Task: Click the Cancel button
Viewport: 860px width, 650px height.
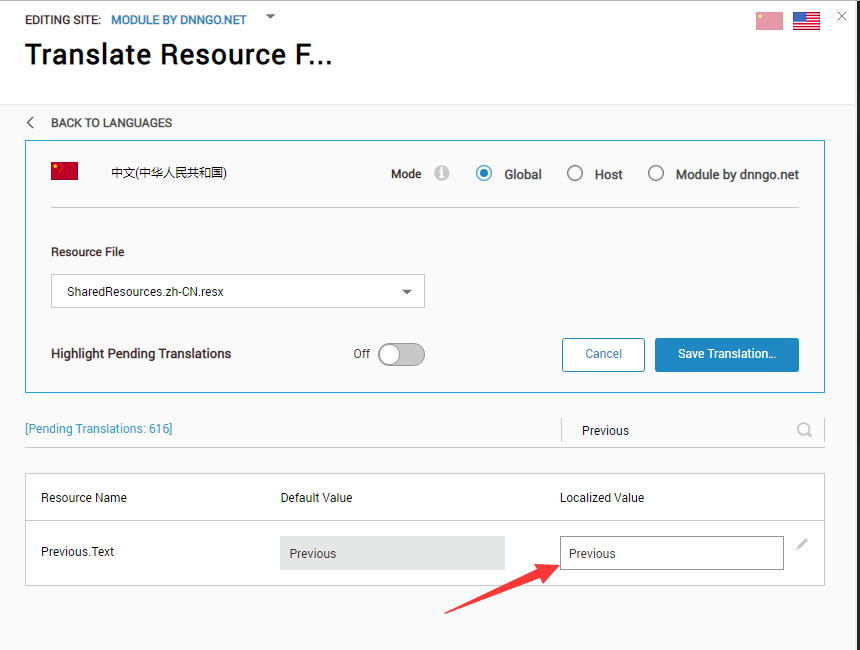Action: 603,355
